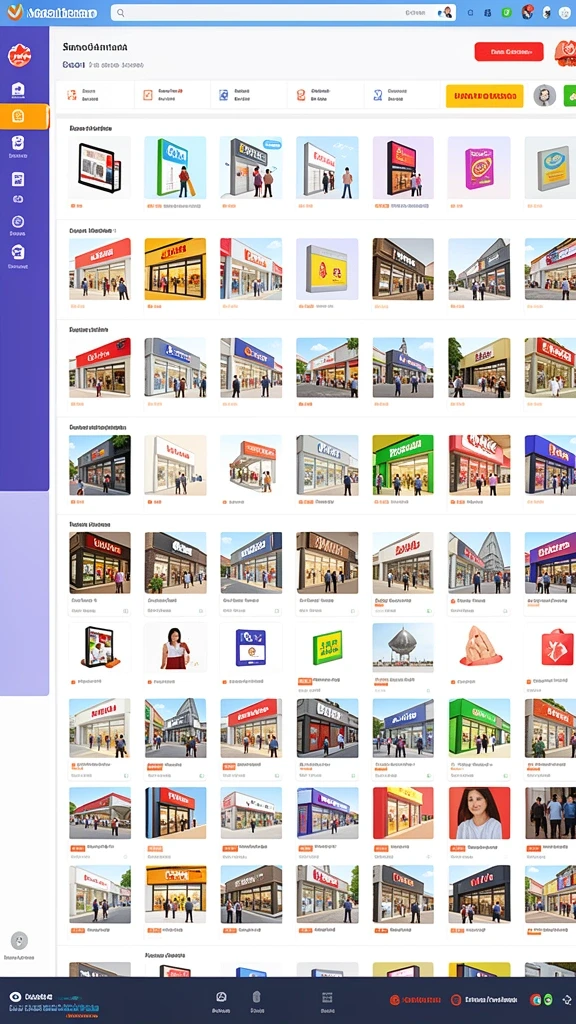Click the search magnifier icon in the top bar
576x1024 pixels.
[120, 12]
